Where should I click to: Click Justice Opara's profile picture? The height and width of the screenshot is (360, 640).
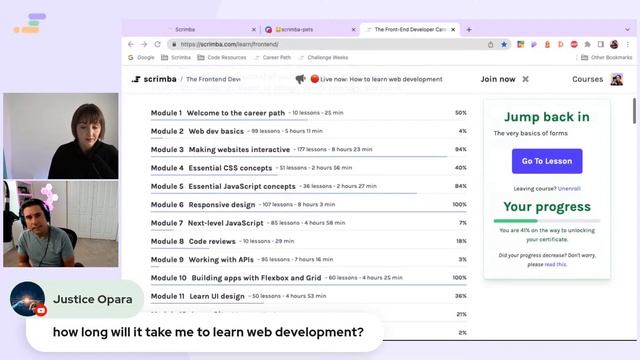tap(27, 299)
